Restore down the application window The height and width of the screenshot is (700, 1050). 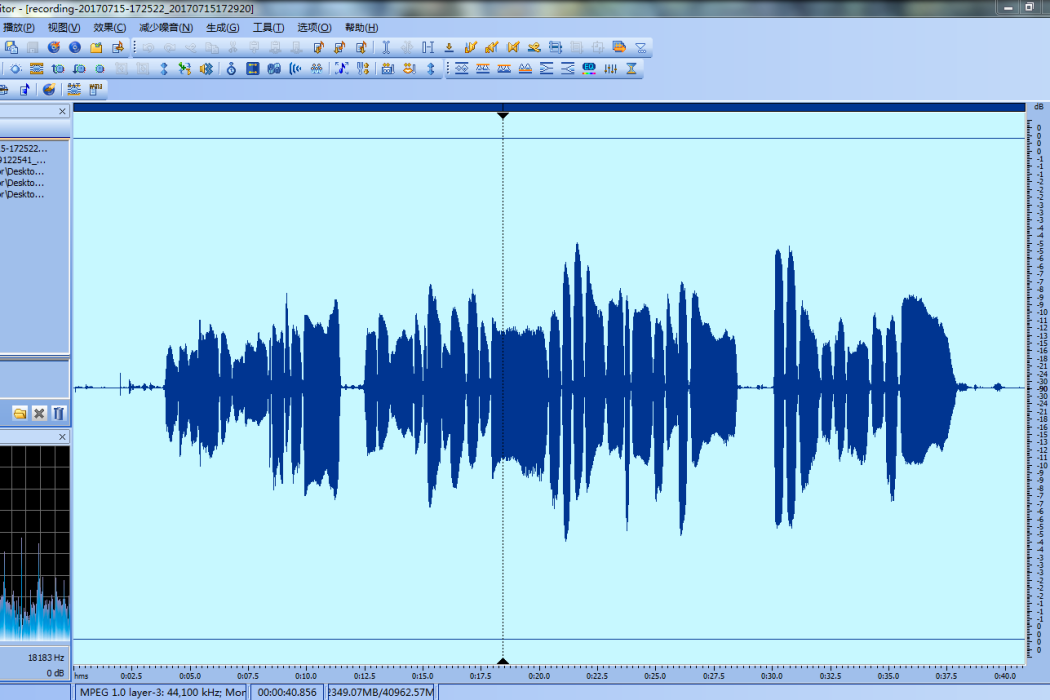pyautogui.click(x=1029, y=7)
